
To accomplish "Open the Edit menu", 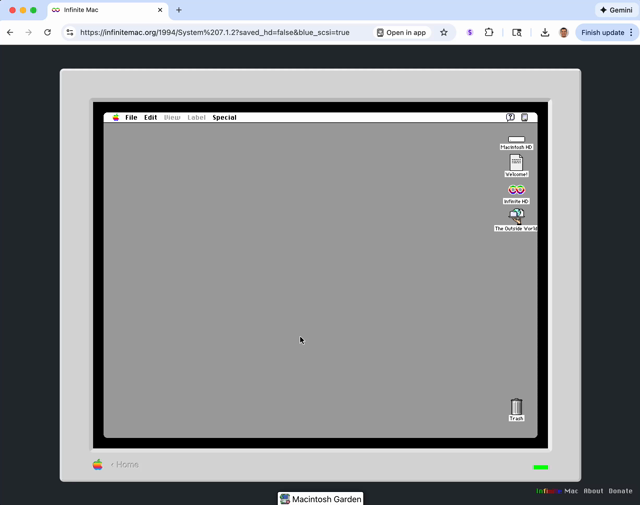I will pyautogui.click(x=150, y=117).
